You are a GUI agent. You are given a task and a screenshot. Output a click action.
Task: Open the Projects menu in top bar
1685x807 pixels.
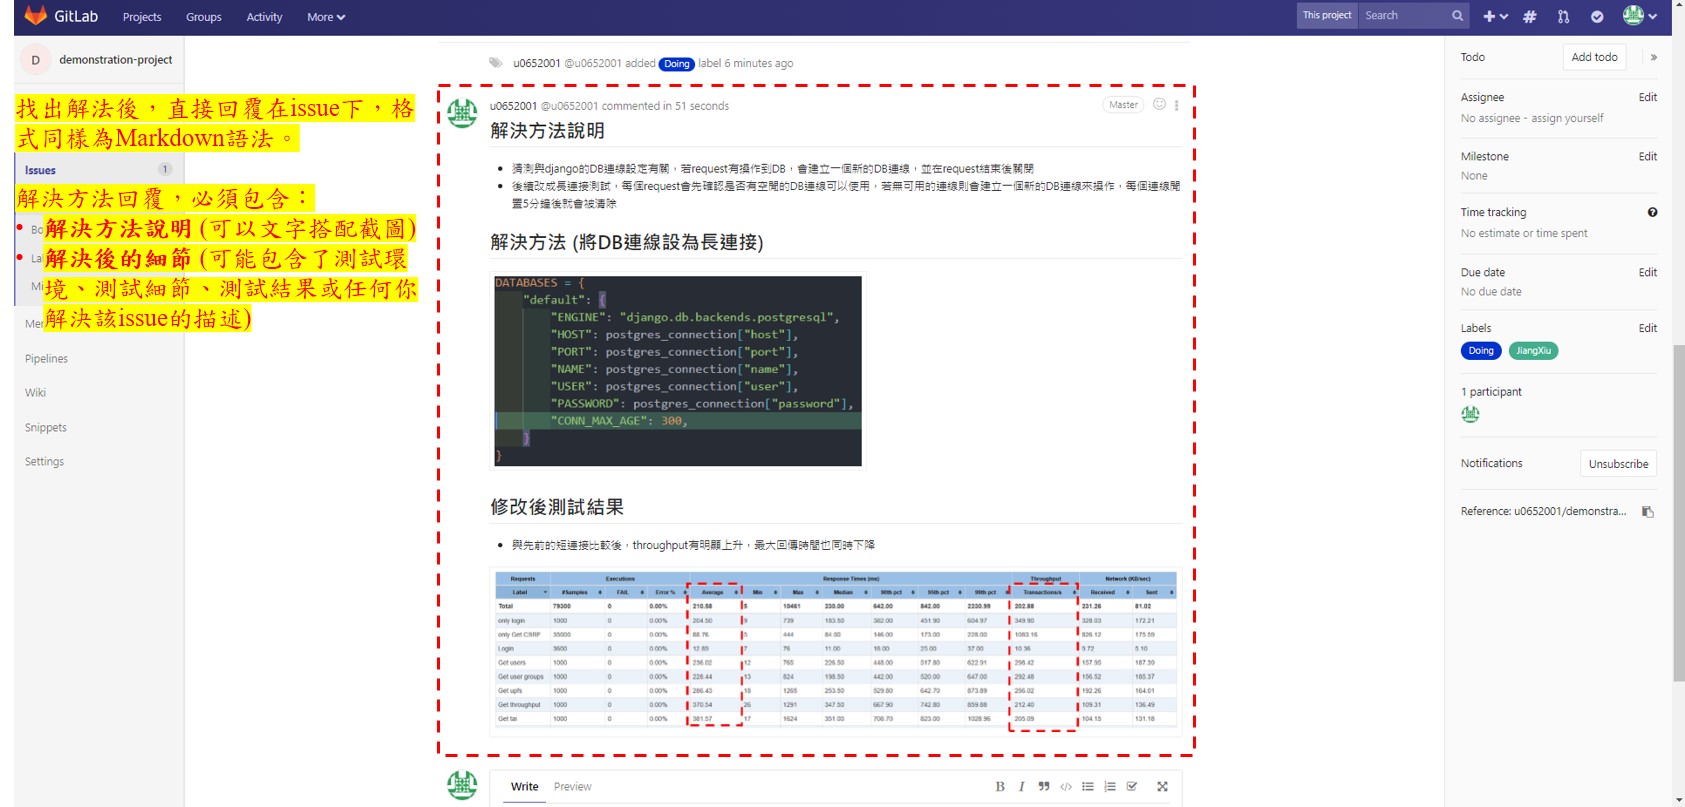click(142, 17)
